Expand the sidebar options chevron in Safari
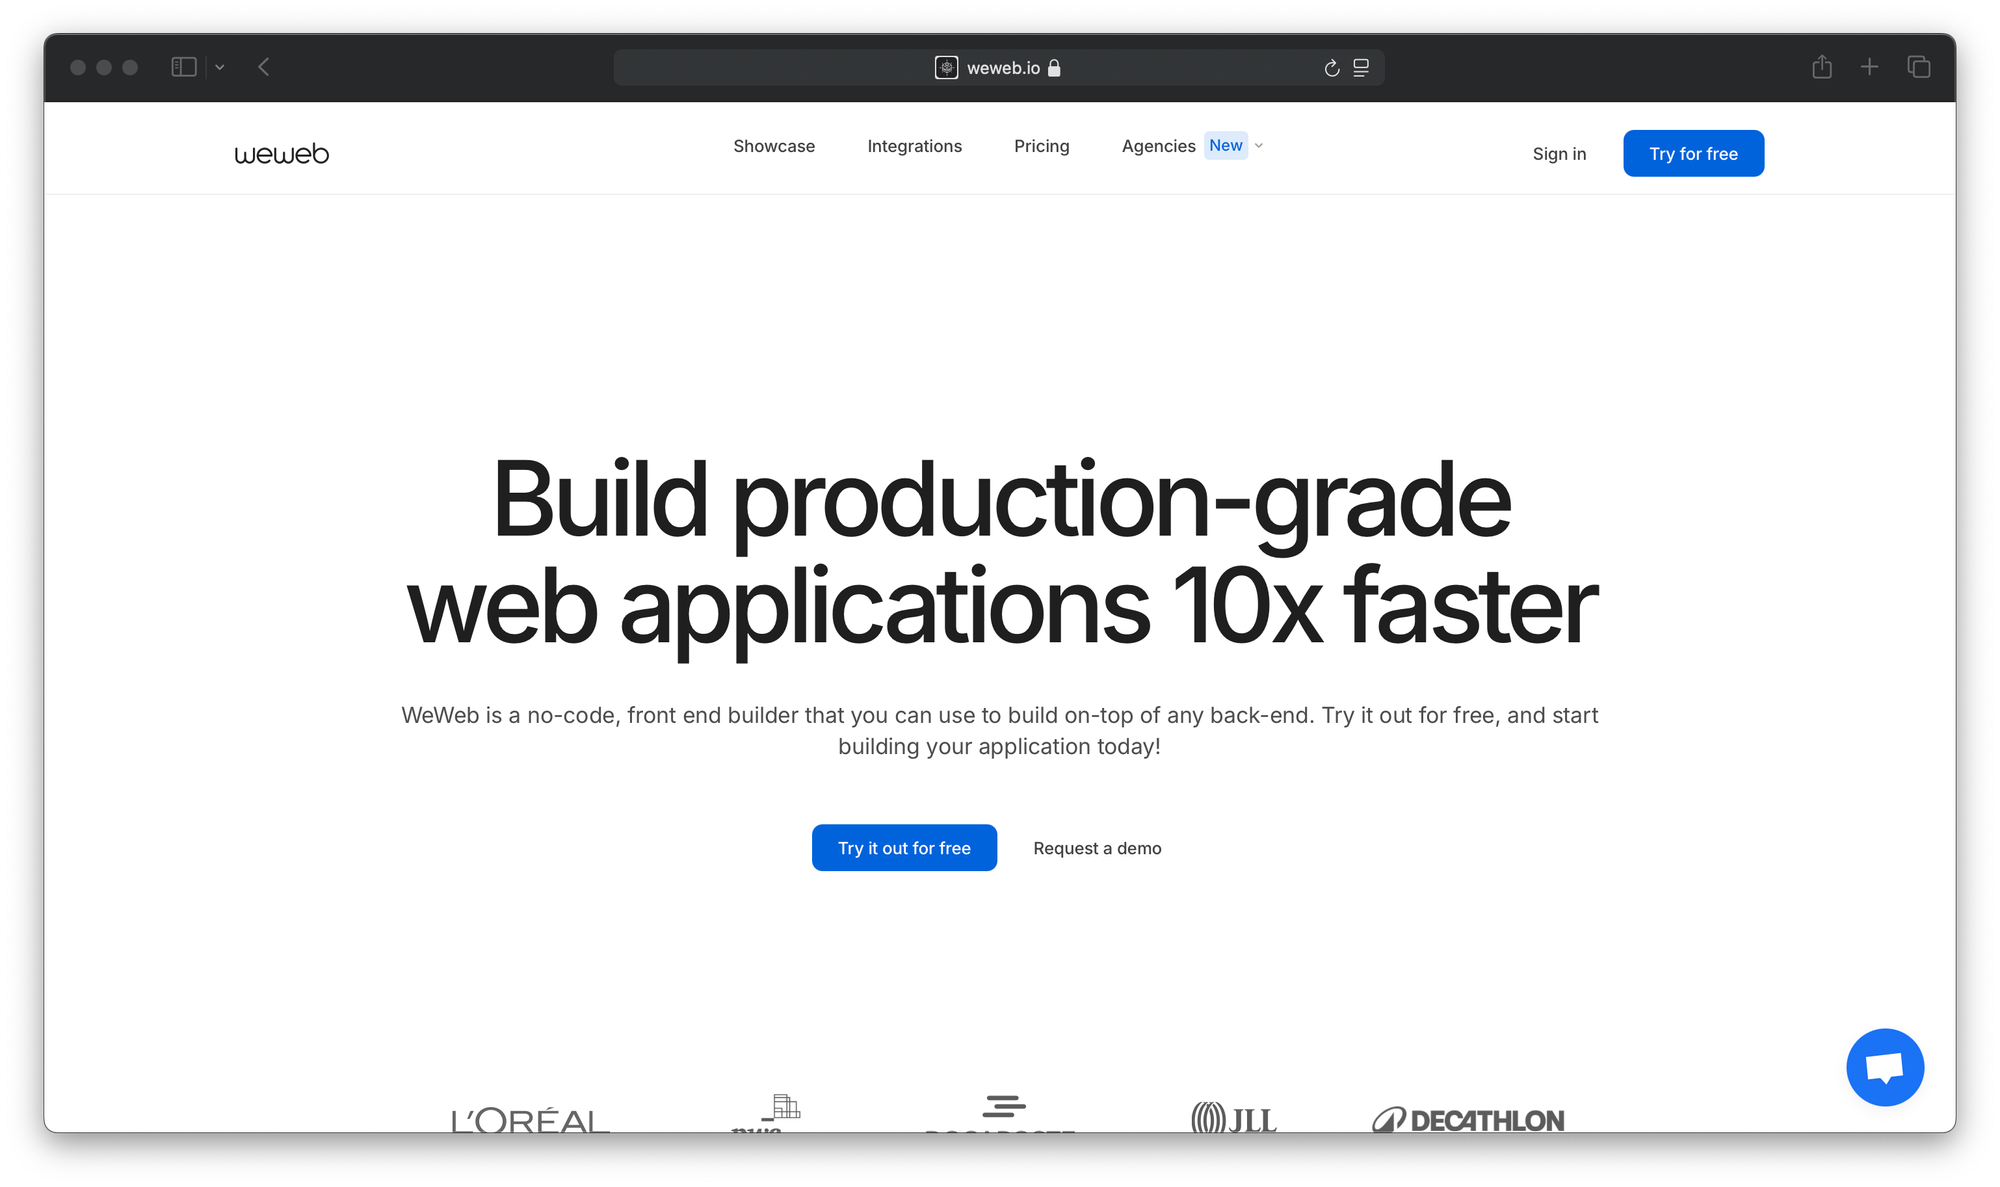This screenshot has width=2000, height=1187. coord(220,67)
